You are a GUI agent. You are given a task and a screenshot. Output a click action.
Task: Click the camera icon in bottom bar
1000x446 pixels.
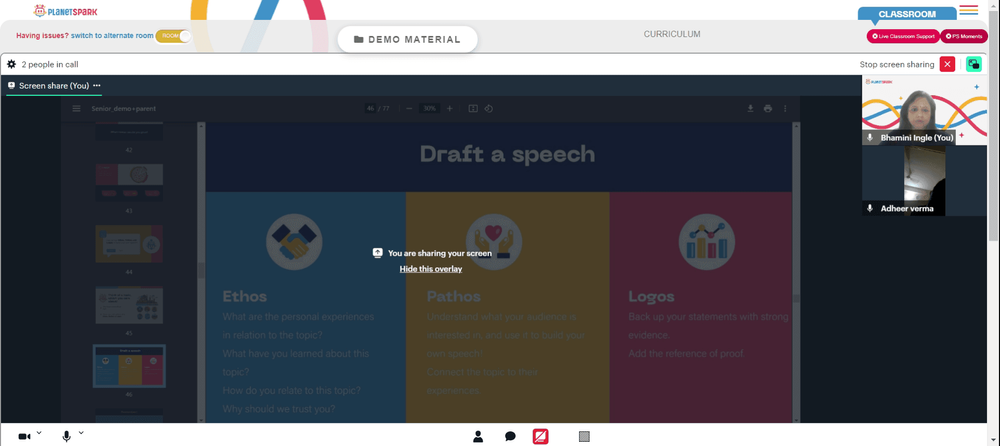click(x=24, y=436)
